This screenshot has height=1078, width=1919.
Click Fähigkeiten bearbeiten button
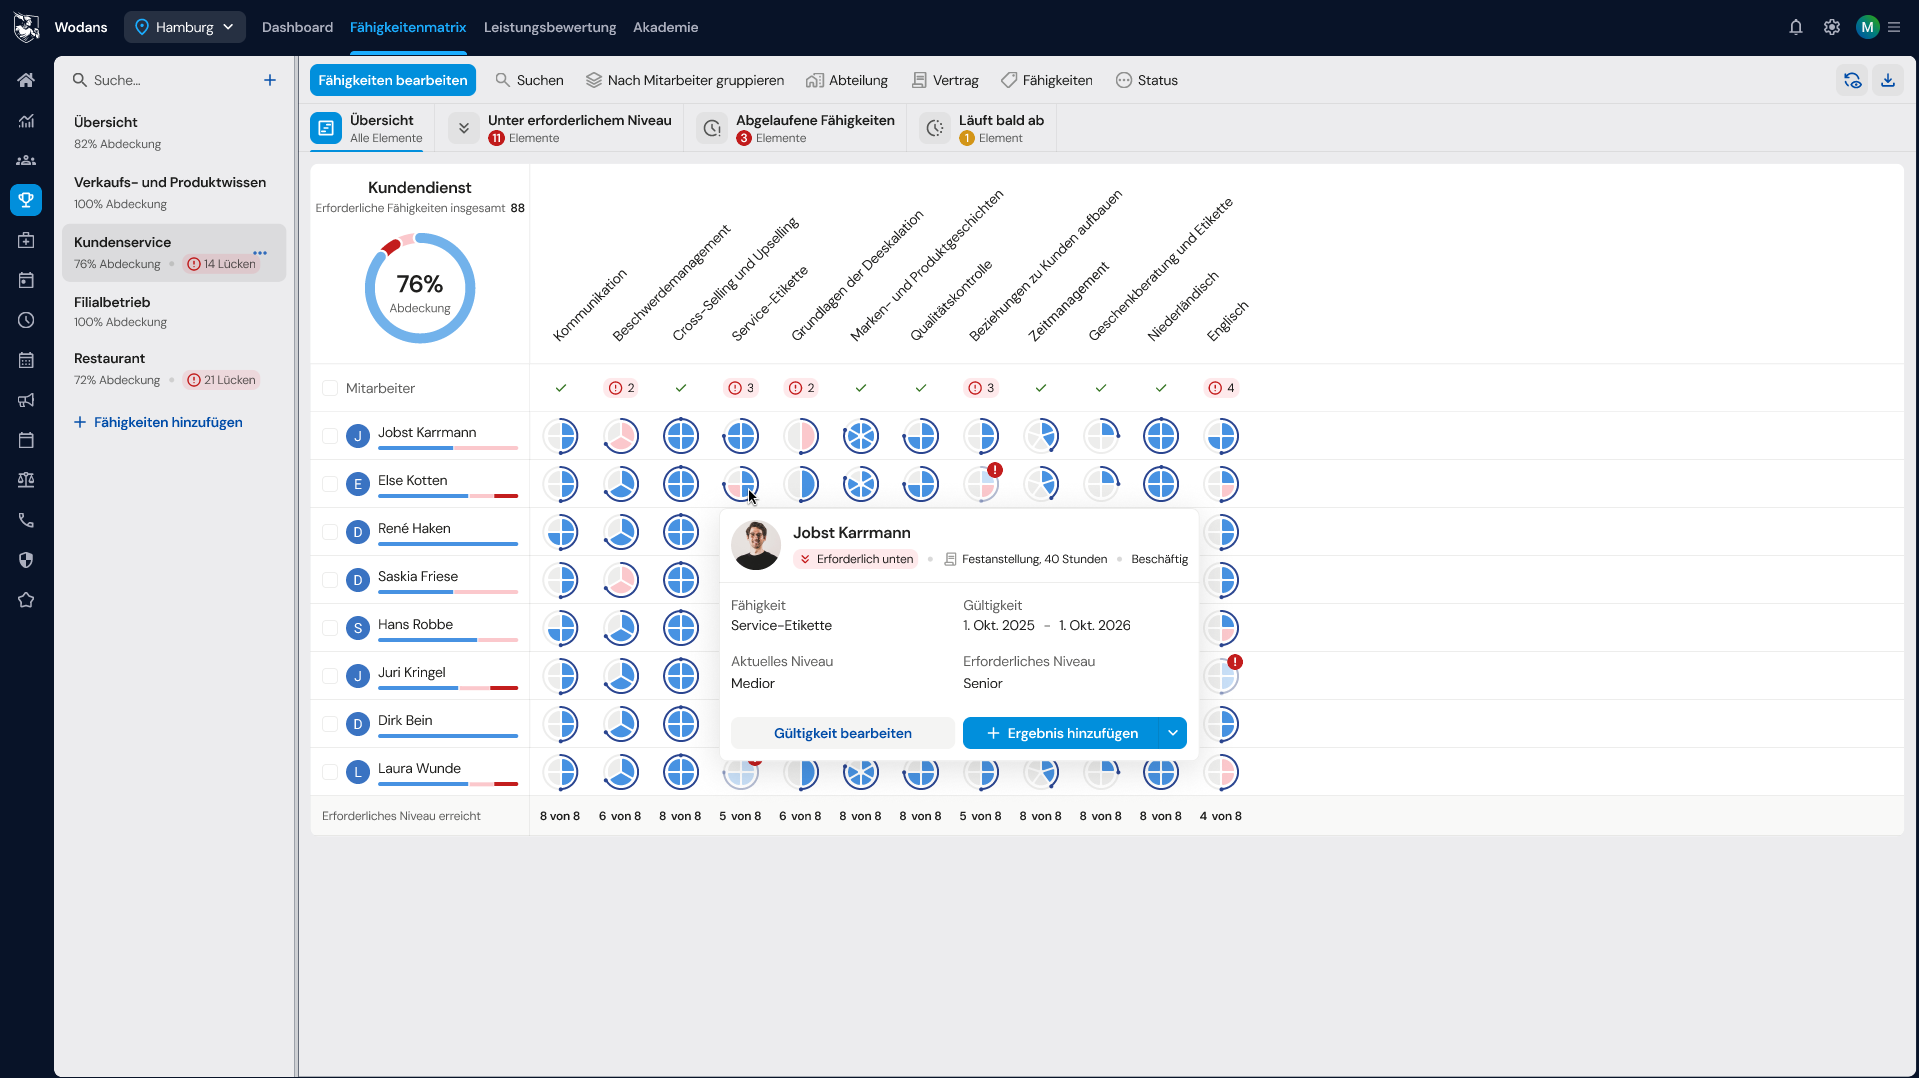pyautogui.click(x=393, y=80)
